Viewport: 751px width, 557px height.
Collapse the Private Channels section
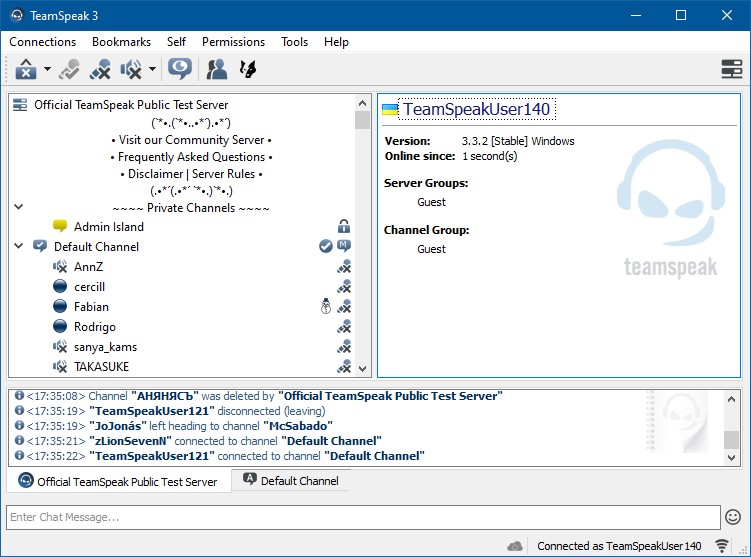(x=19, y=207)
